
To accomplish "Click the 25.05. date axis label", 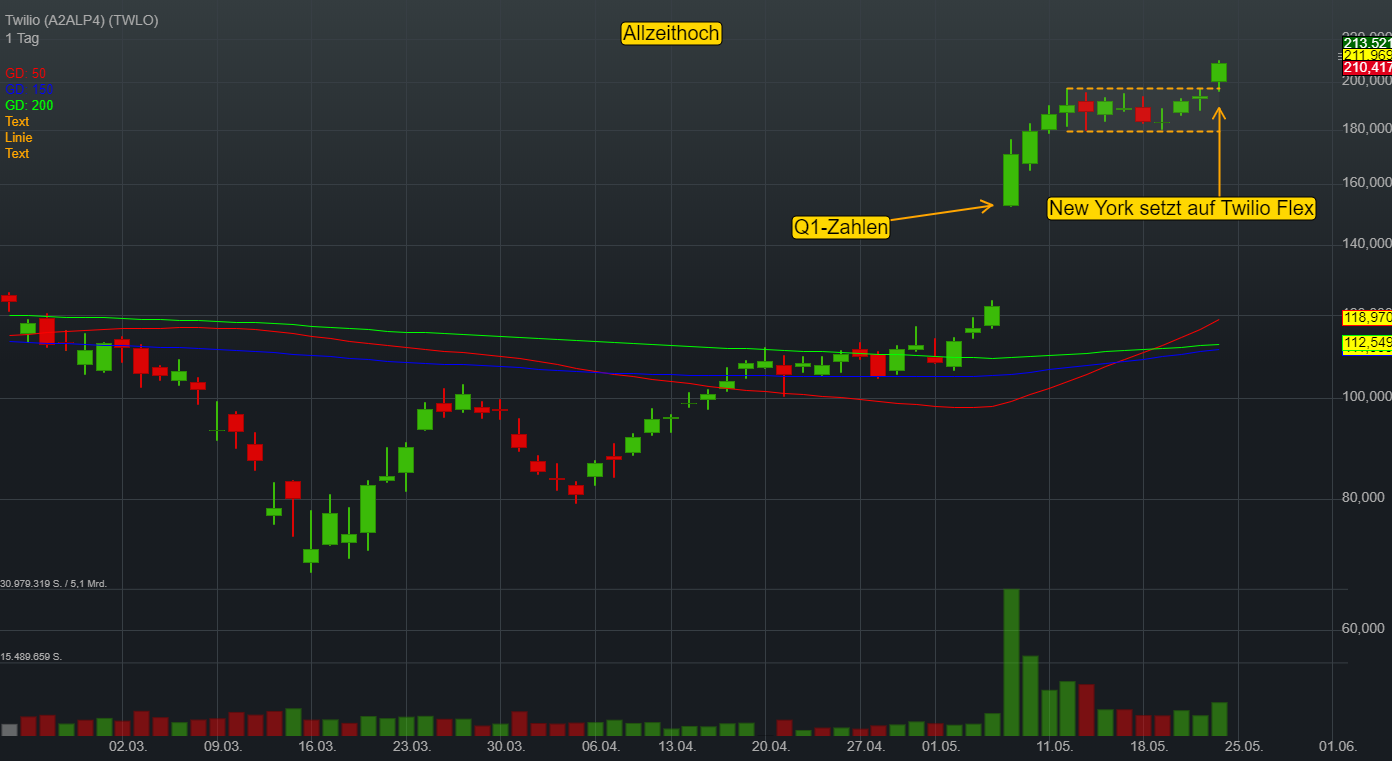I will pyautogui.click(x=1244, y=747).
